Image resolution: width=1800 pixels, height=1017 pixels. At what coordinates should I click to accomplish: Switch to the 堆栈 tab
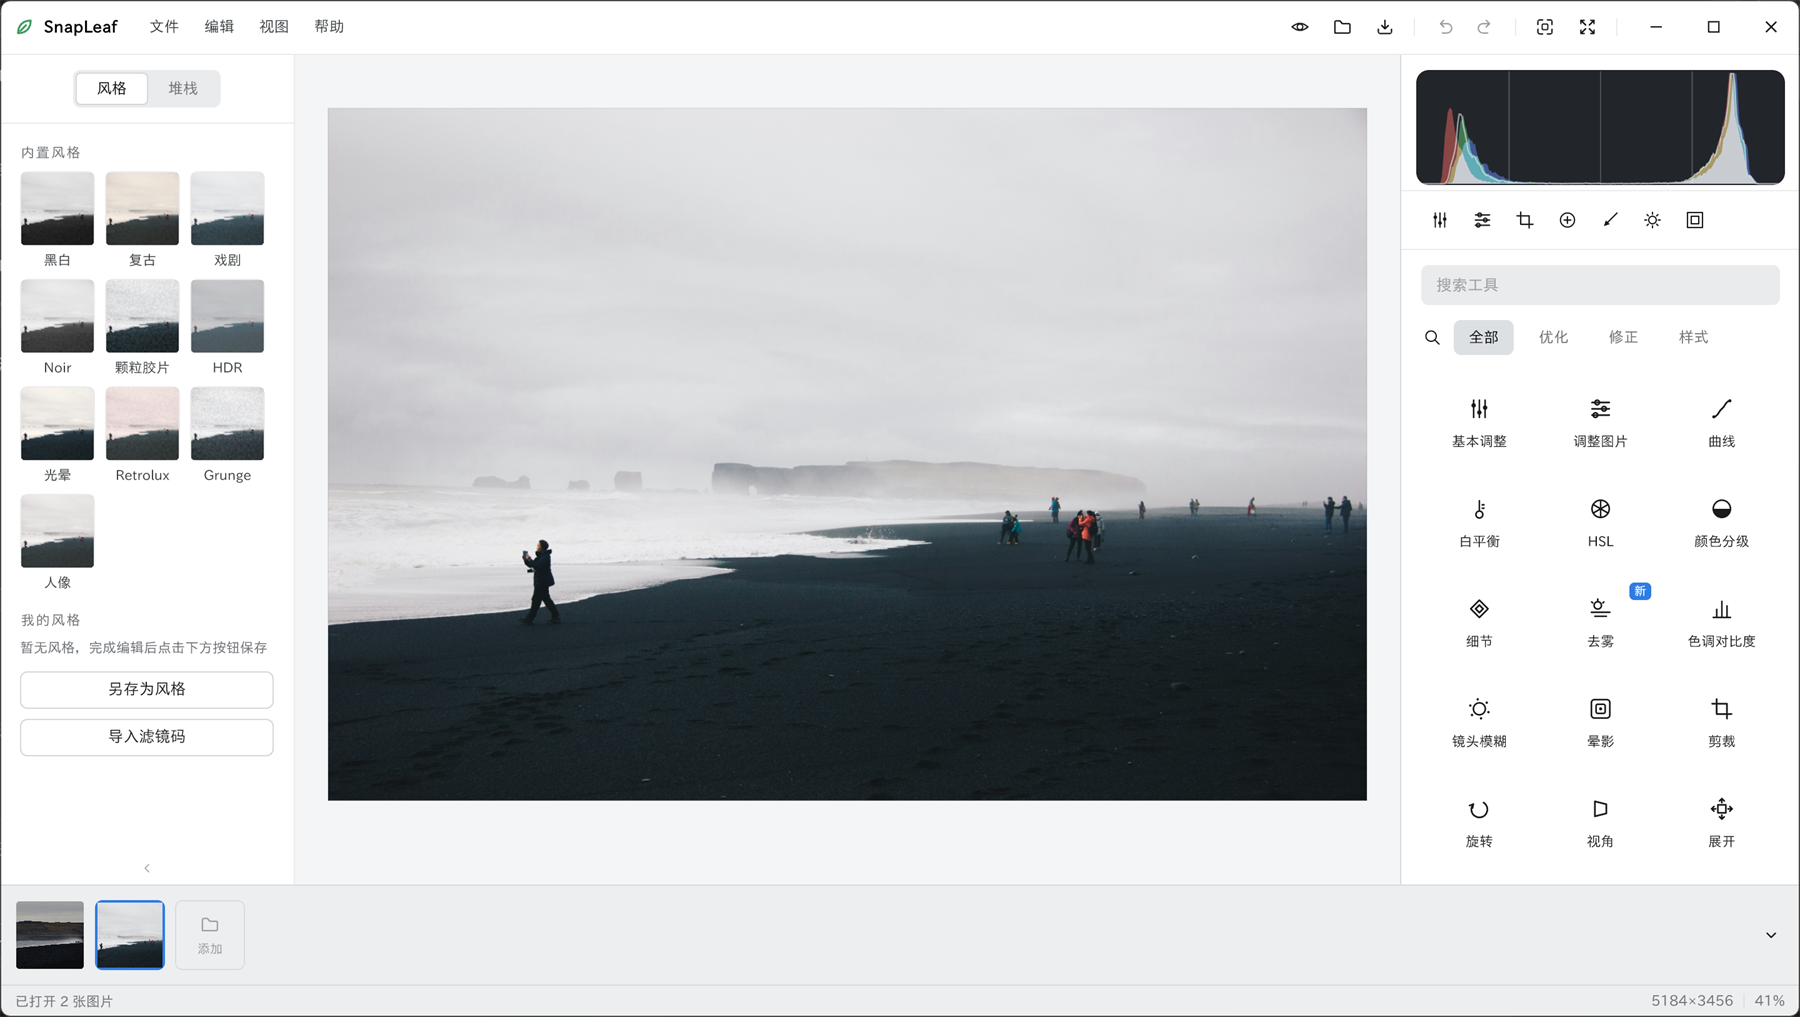183,88
